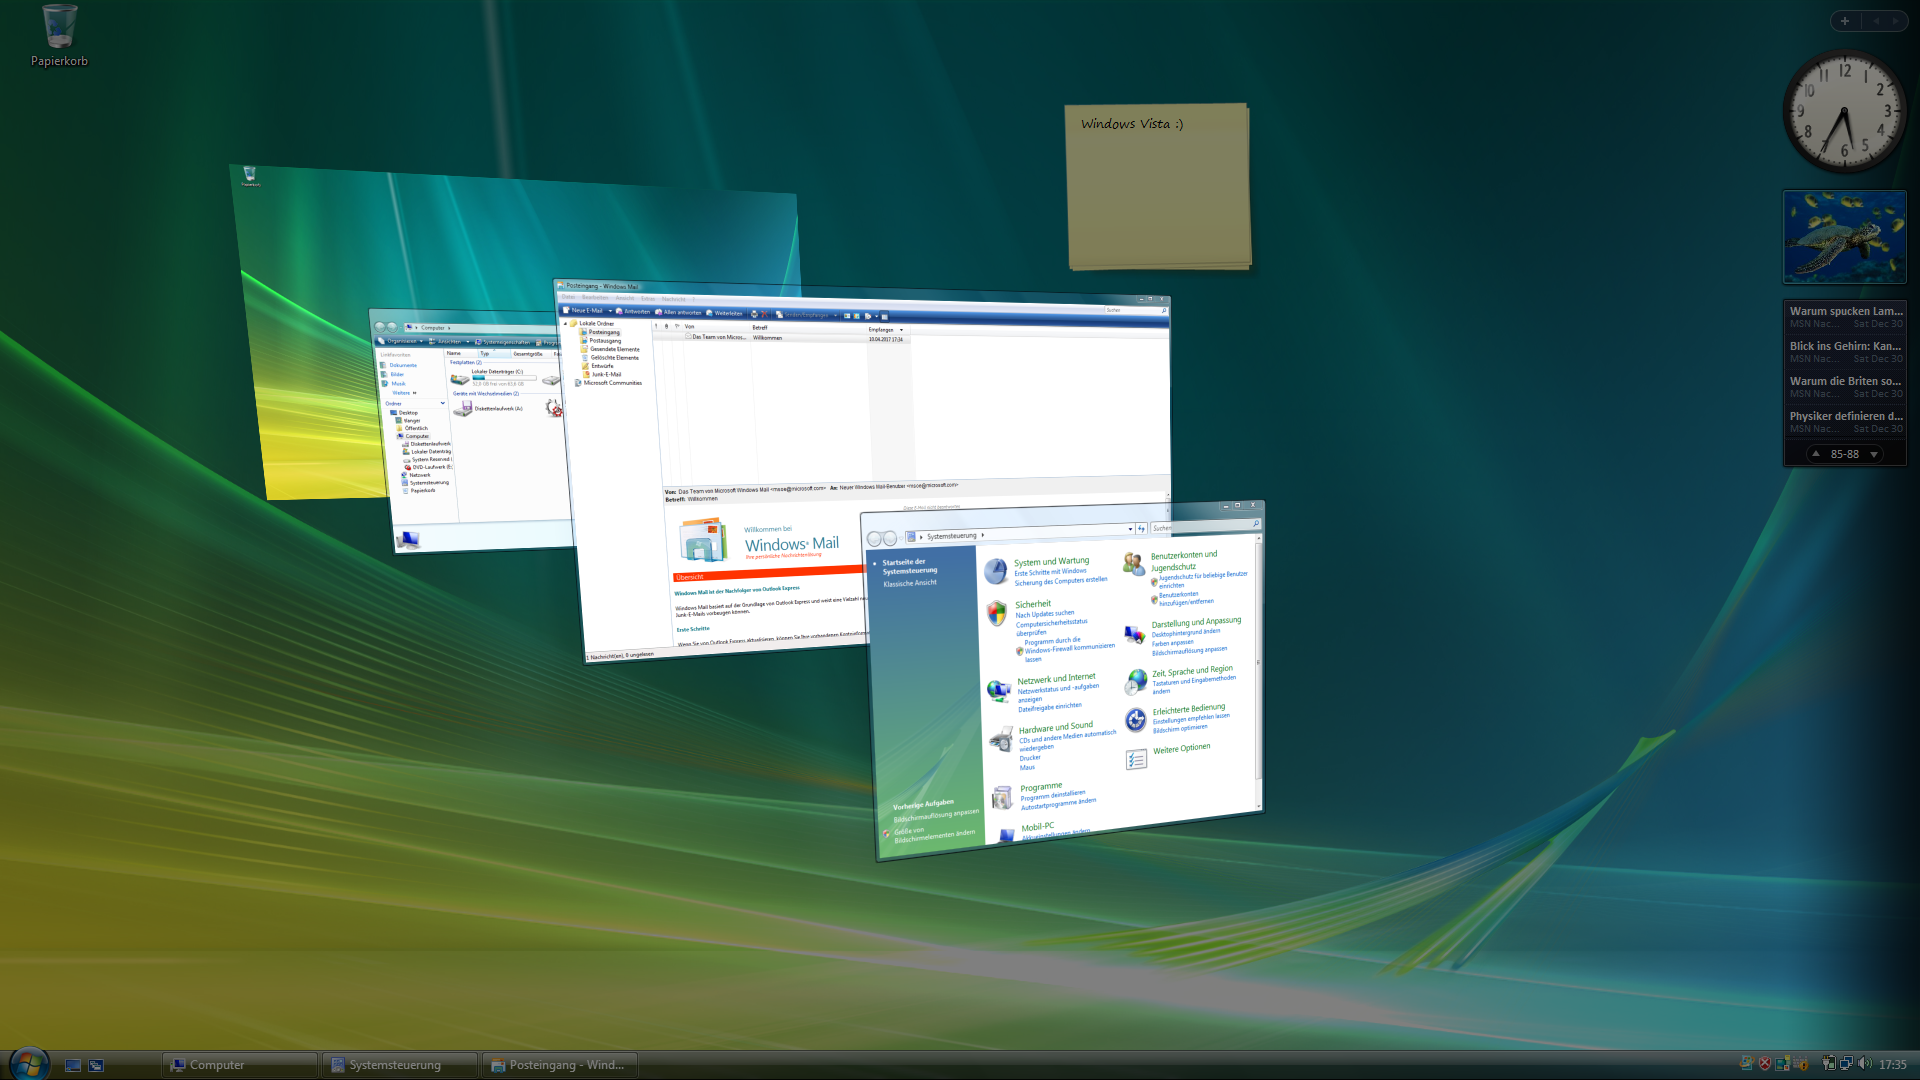Click the Start orb on the taskbar
Image resolution: width=1920 pixels, height=1080 pixels.
(x=28, y=1063)
